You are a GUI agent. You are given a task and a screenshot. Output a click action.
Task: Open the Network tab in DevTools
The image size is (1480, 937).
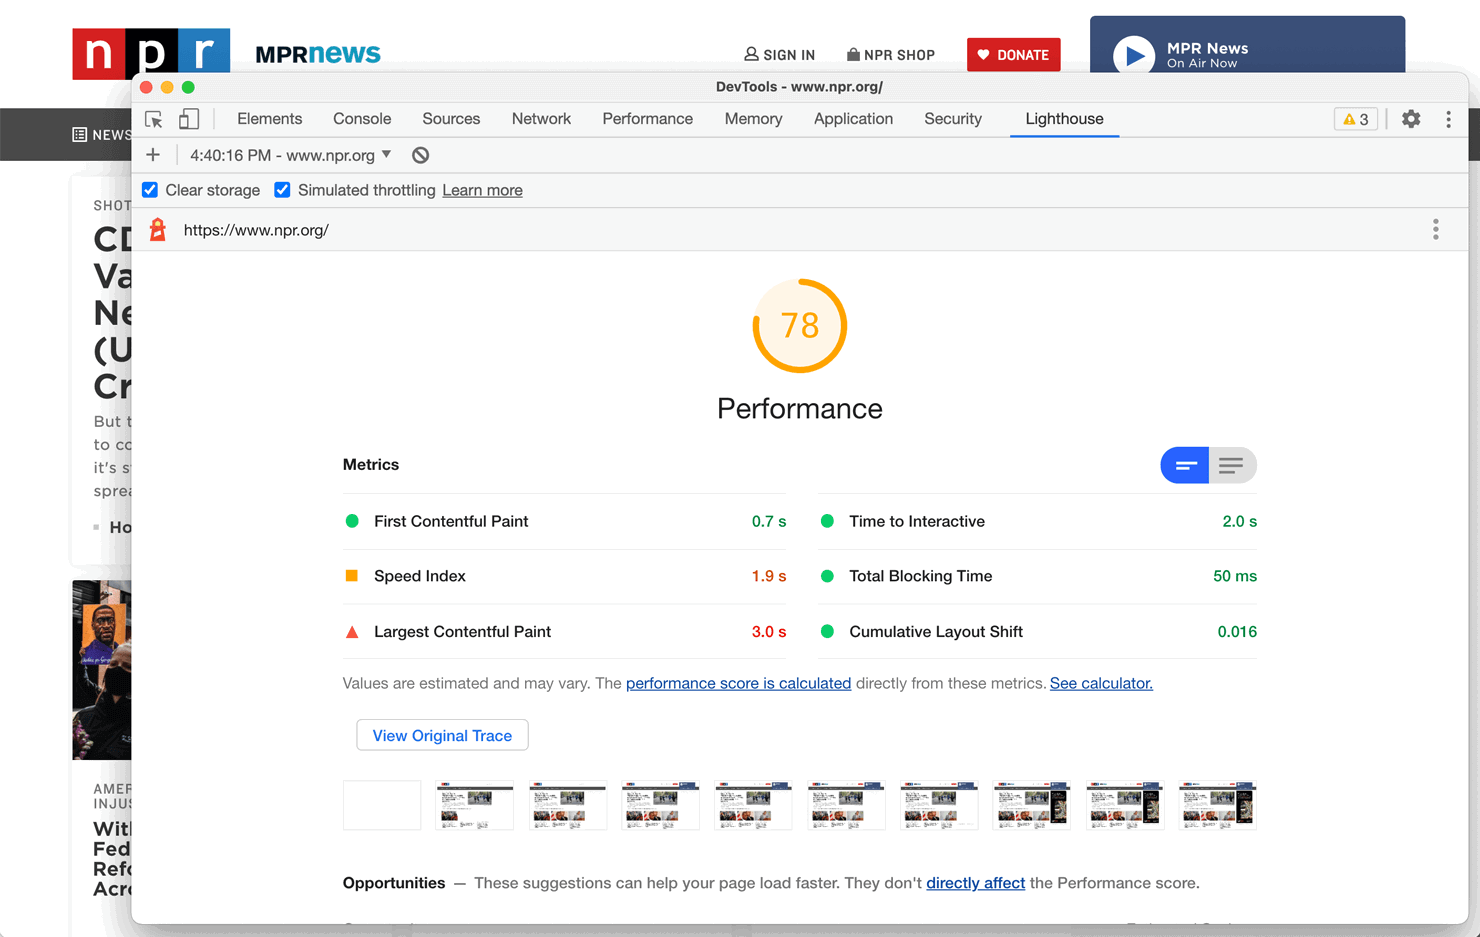tap(541, 119)
